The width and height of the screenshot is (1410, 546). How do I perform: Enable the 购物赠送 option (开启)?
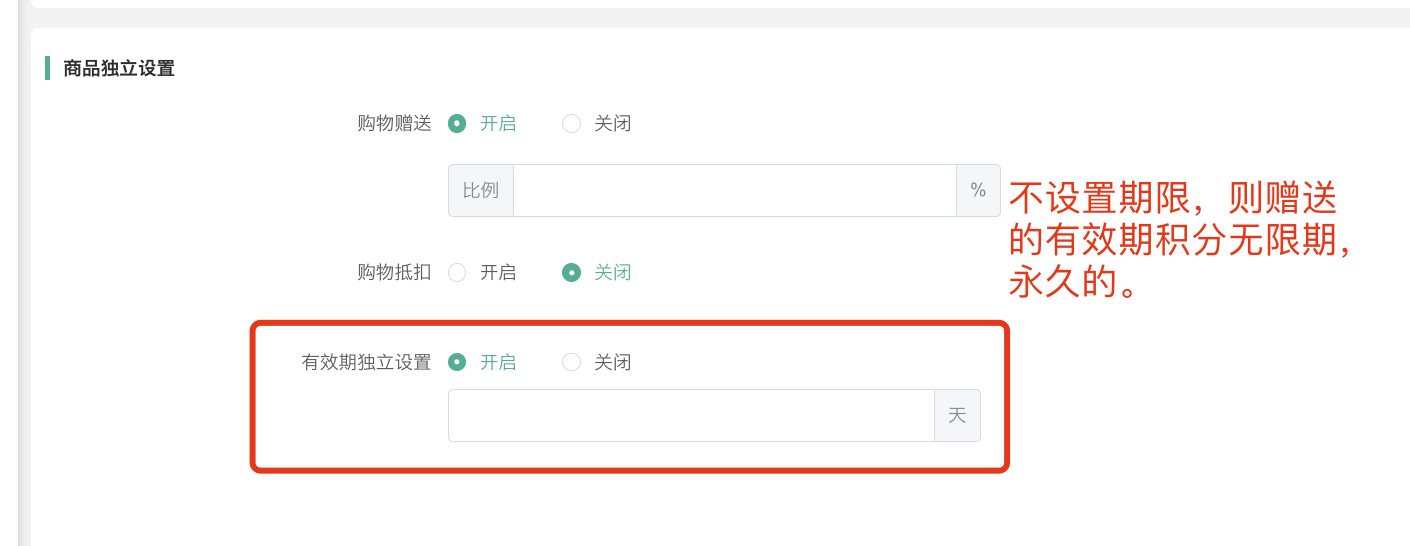457,124
